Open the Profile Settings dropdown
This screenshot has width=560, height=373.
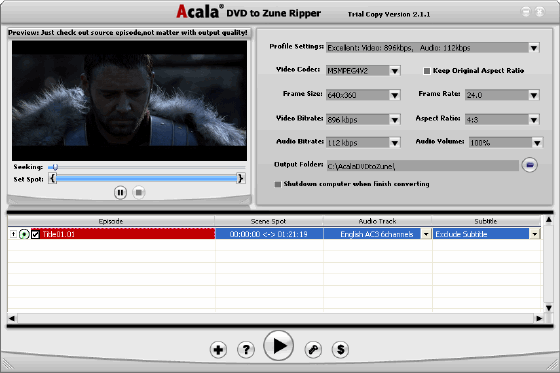coord(534,48)
